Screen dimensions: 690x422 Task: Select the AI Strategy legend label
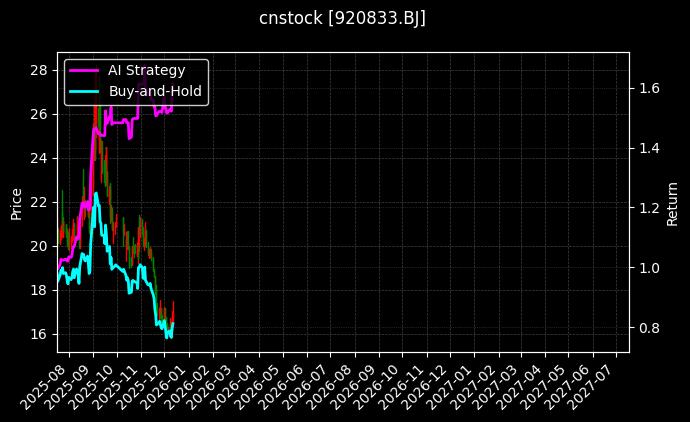pyautogui.click(x=146, y=70)
